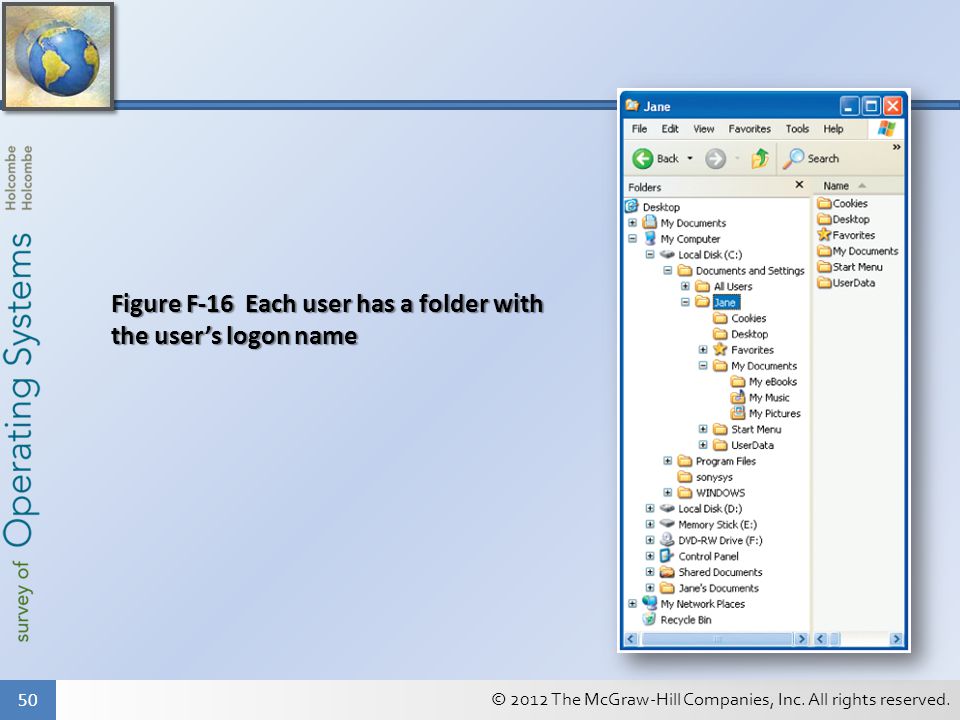Viewport: 960px width, 720px height.
Task: Click the Cookies folder icon in file list
Action: [x=825, y=203]
